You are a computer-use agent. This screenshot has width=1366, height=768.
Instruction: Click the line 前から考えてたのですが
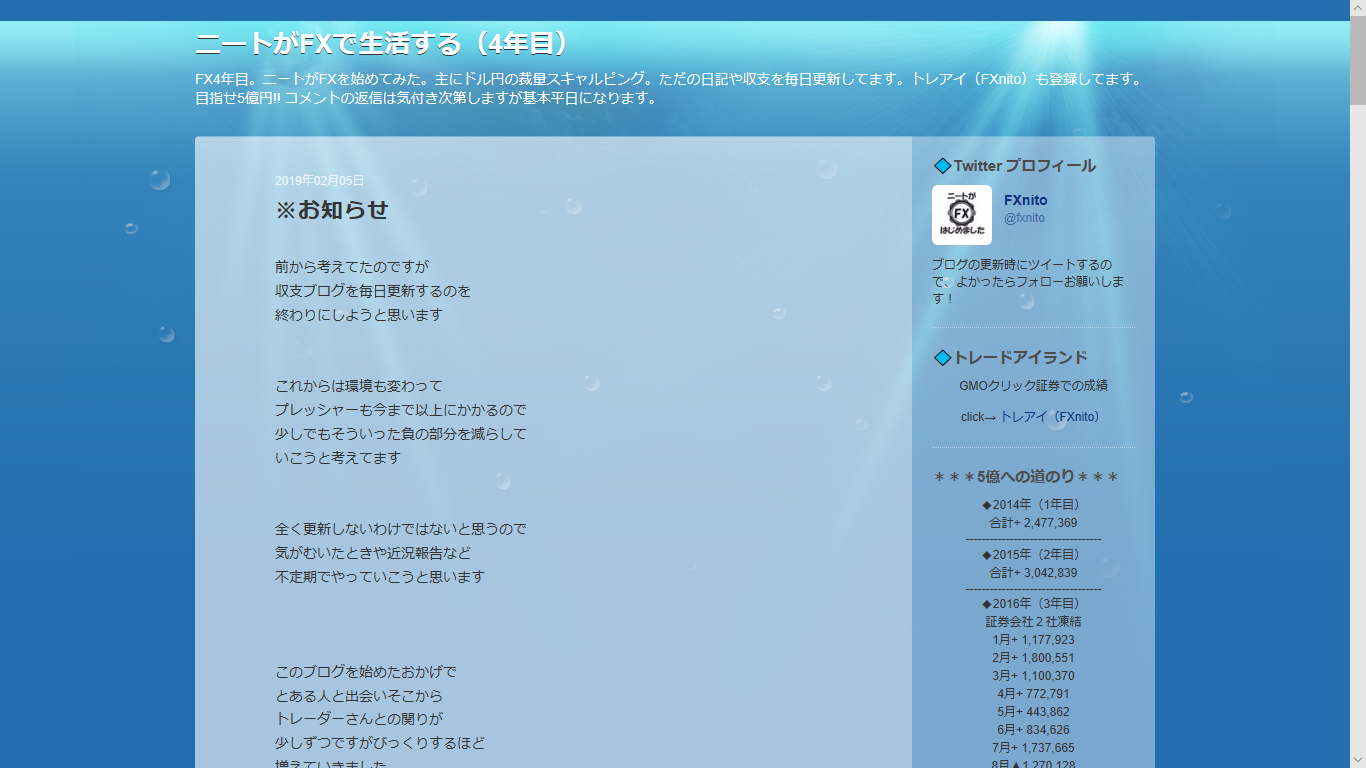[x=352, y=267]
